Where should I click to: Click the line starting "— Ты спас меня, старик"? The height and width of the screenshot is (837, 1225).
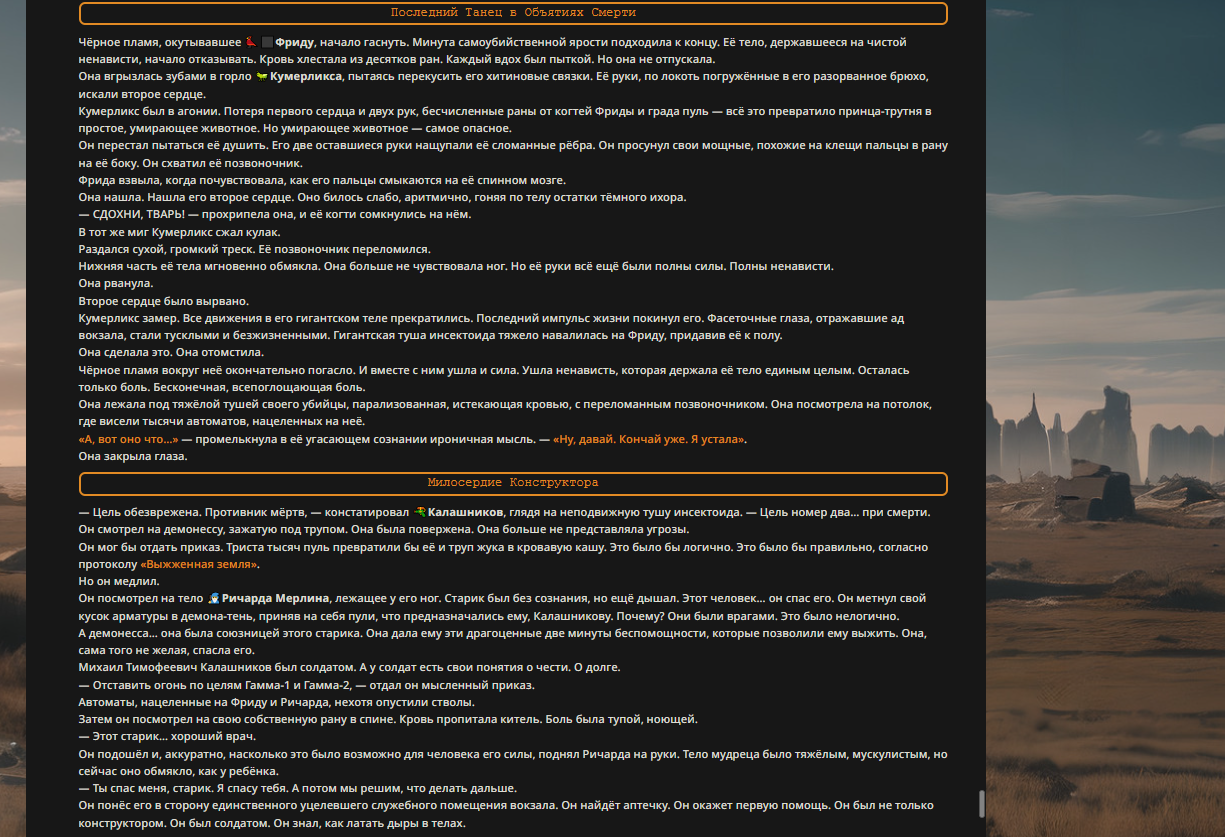pyautogui.click(x=298, y=788)
